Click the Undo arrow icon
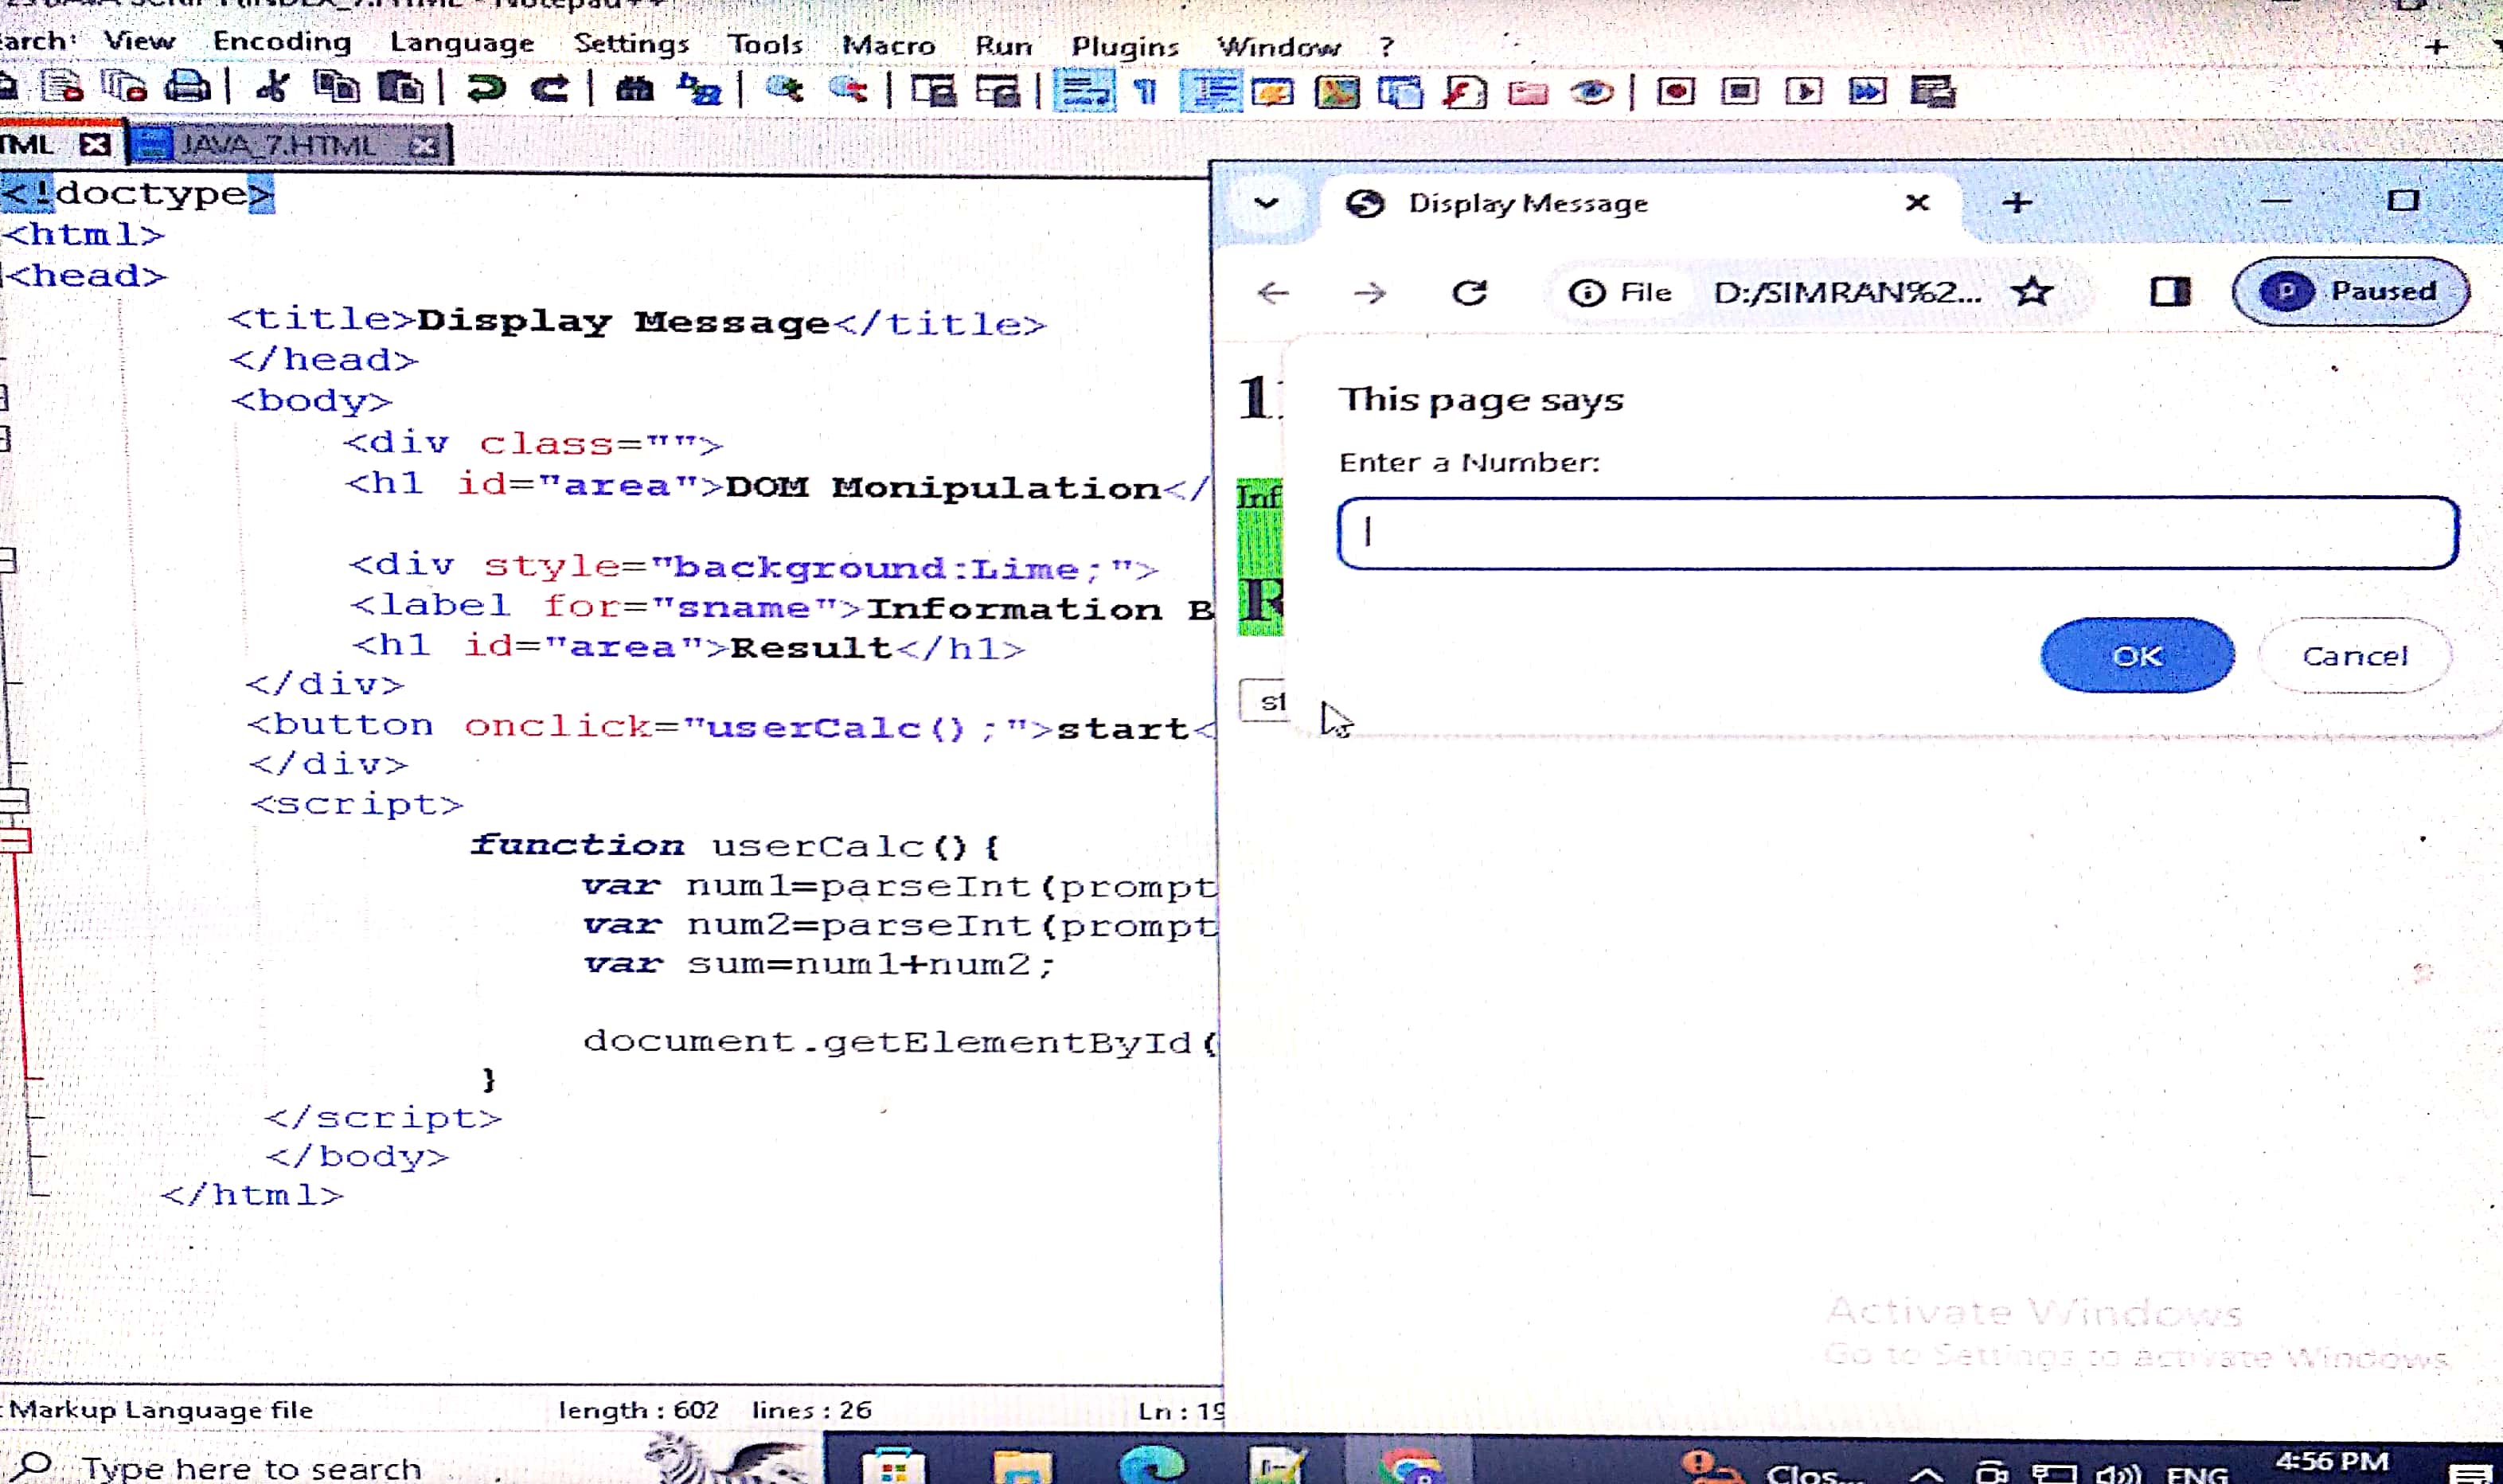Viewport: 2503px width, 1484px height. [487, 89]
